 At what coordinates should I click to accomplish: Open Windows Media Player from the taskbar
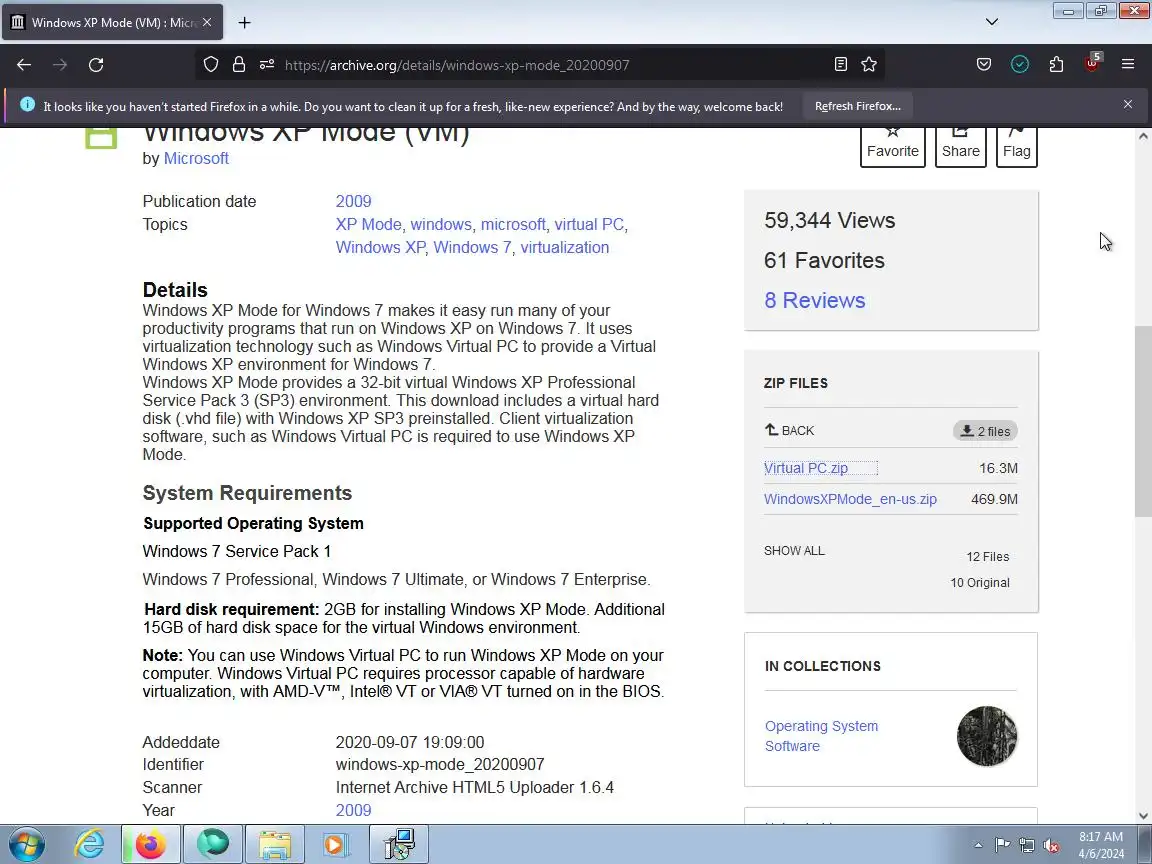pos(334,844)
